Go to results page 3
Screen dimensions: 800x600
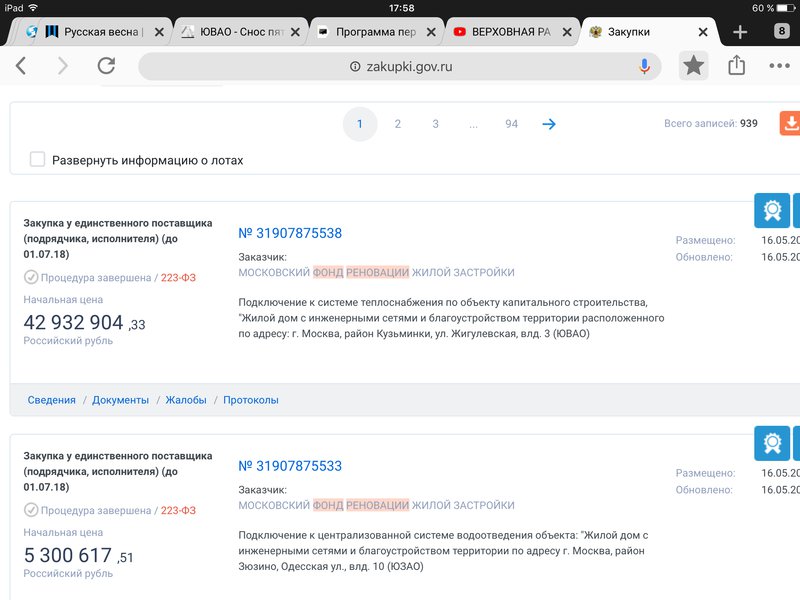click(435, 124)
